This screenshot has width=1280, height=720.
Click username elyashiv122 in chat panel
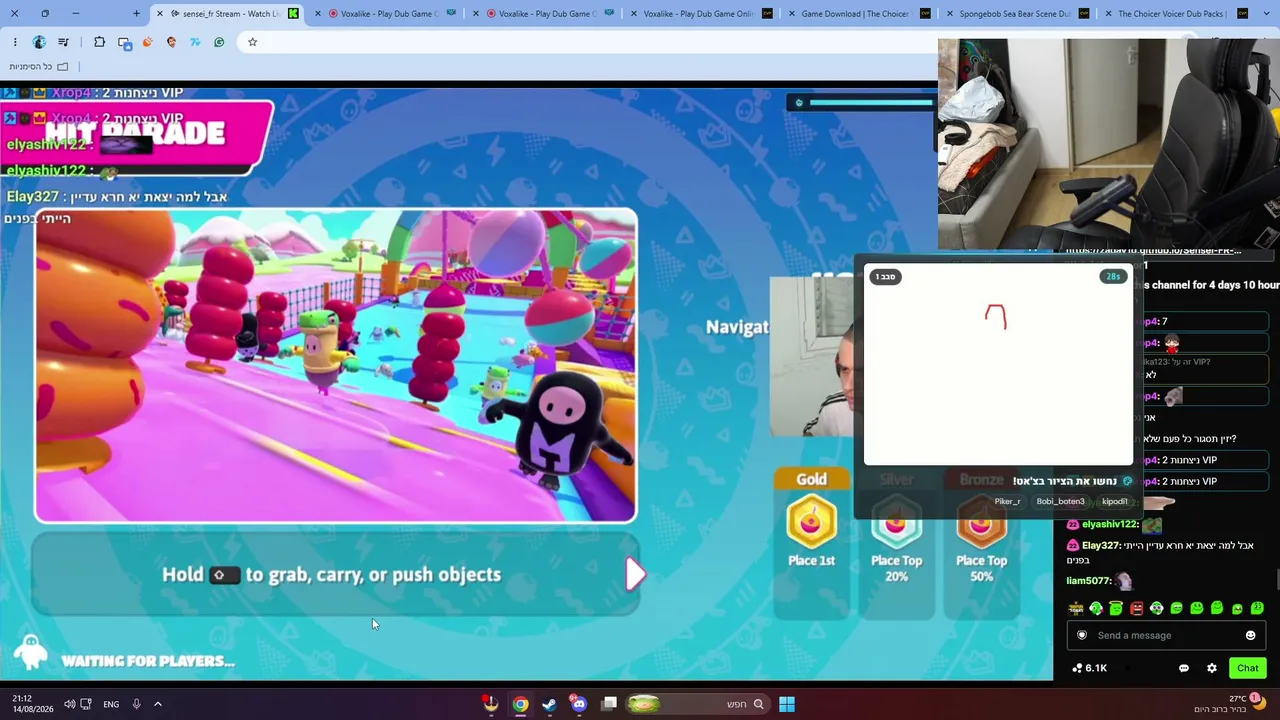(x=1110, y=524)
